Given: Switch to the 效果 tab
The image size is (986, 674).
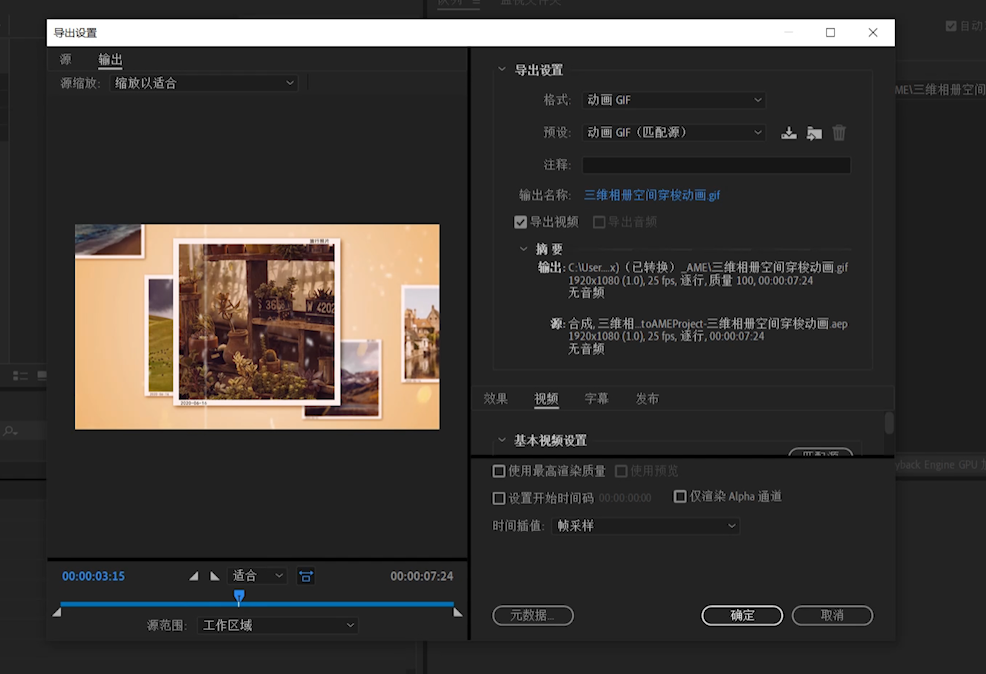Looking at the screenshot, I should (495, 399).
